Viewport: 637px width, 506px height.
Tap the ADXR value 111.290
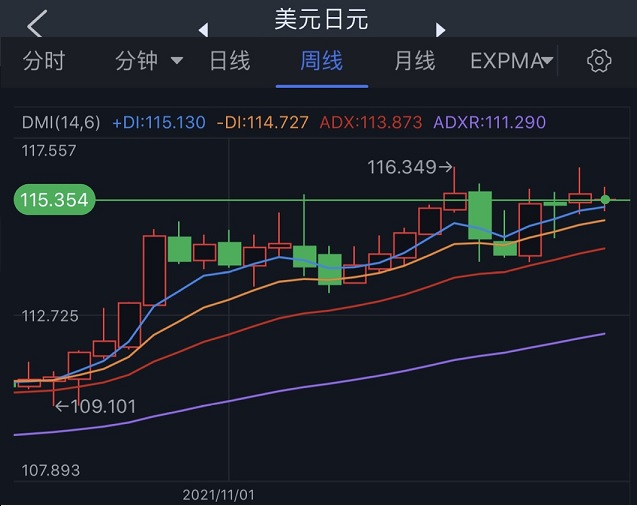(489, 123)
